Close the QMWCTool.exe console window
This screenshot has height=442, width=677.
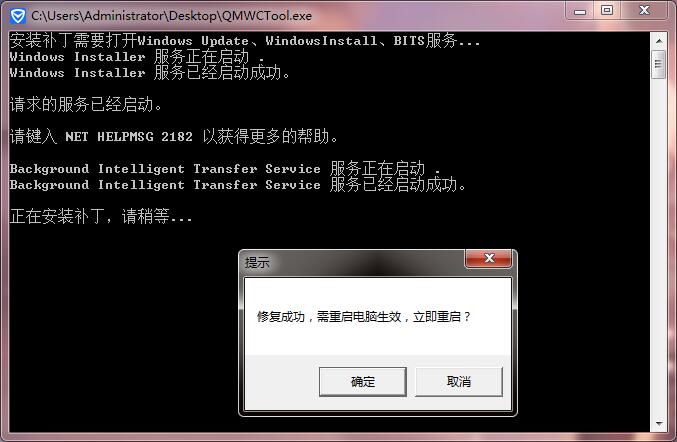point(644,10)
